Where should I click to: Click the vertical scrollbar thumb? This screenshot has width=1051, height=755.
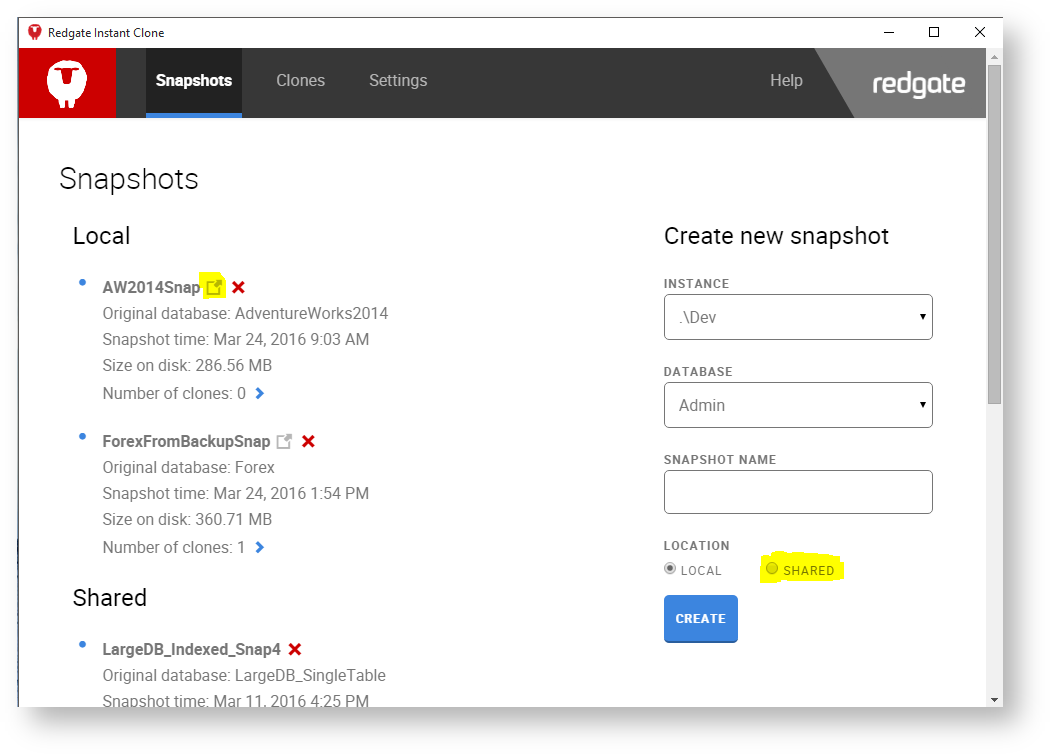(x=994, y=233)
